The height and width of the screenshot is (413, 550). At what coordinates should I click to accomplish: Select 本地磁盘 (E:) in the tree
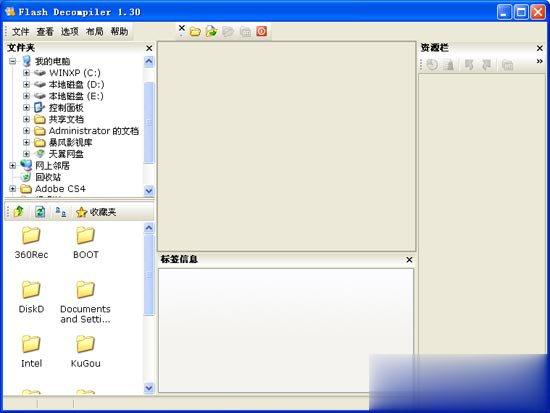(76, 96)
